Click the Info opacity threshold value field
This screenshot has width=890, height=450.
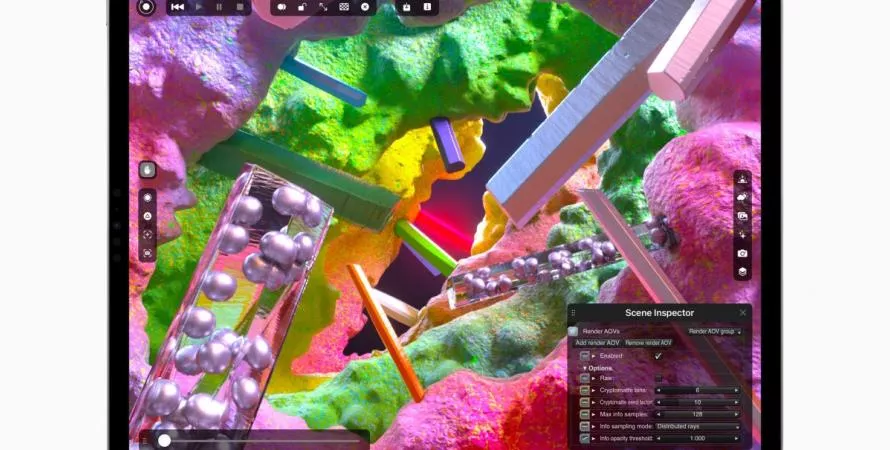[698, 438]
